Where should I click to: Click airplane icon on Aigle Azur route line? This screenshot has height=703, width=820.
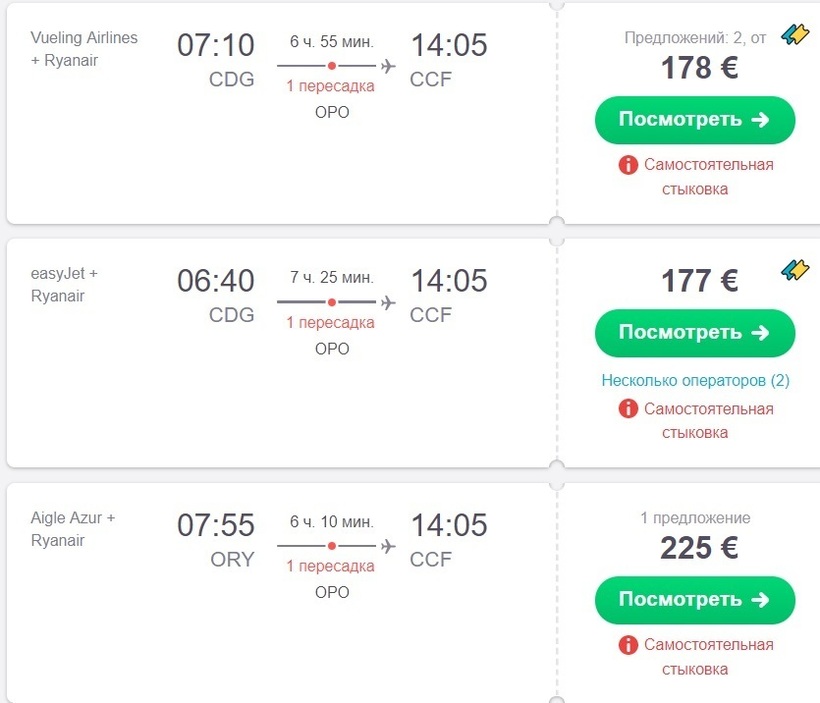(x=388, y=546)
